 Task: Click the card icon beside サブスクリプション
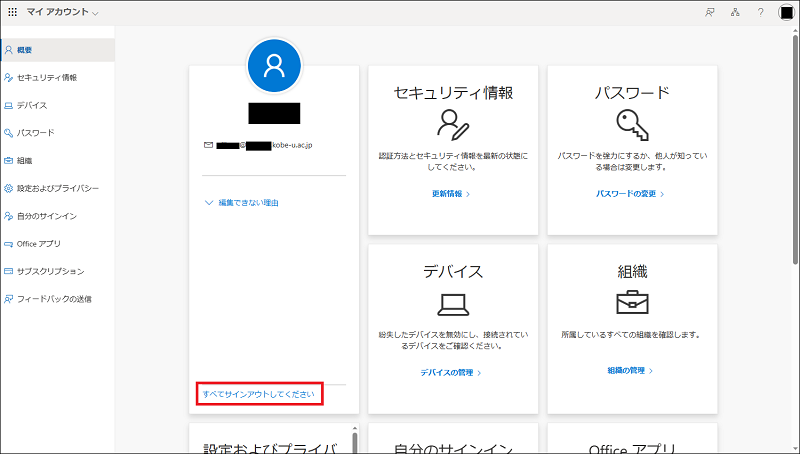(x=9, y=271)
